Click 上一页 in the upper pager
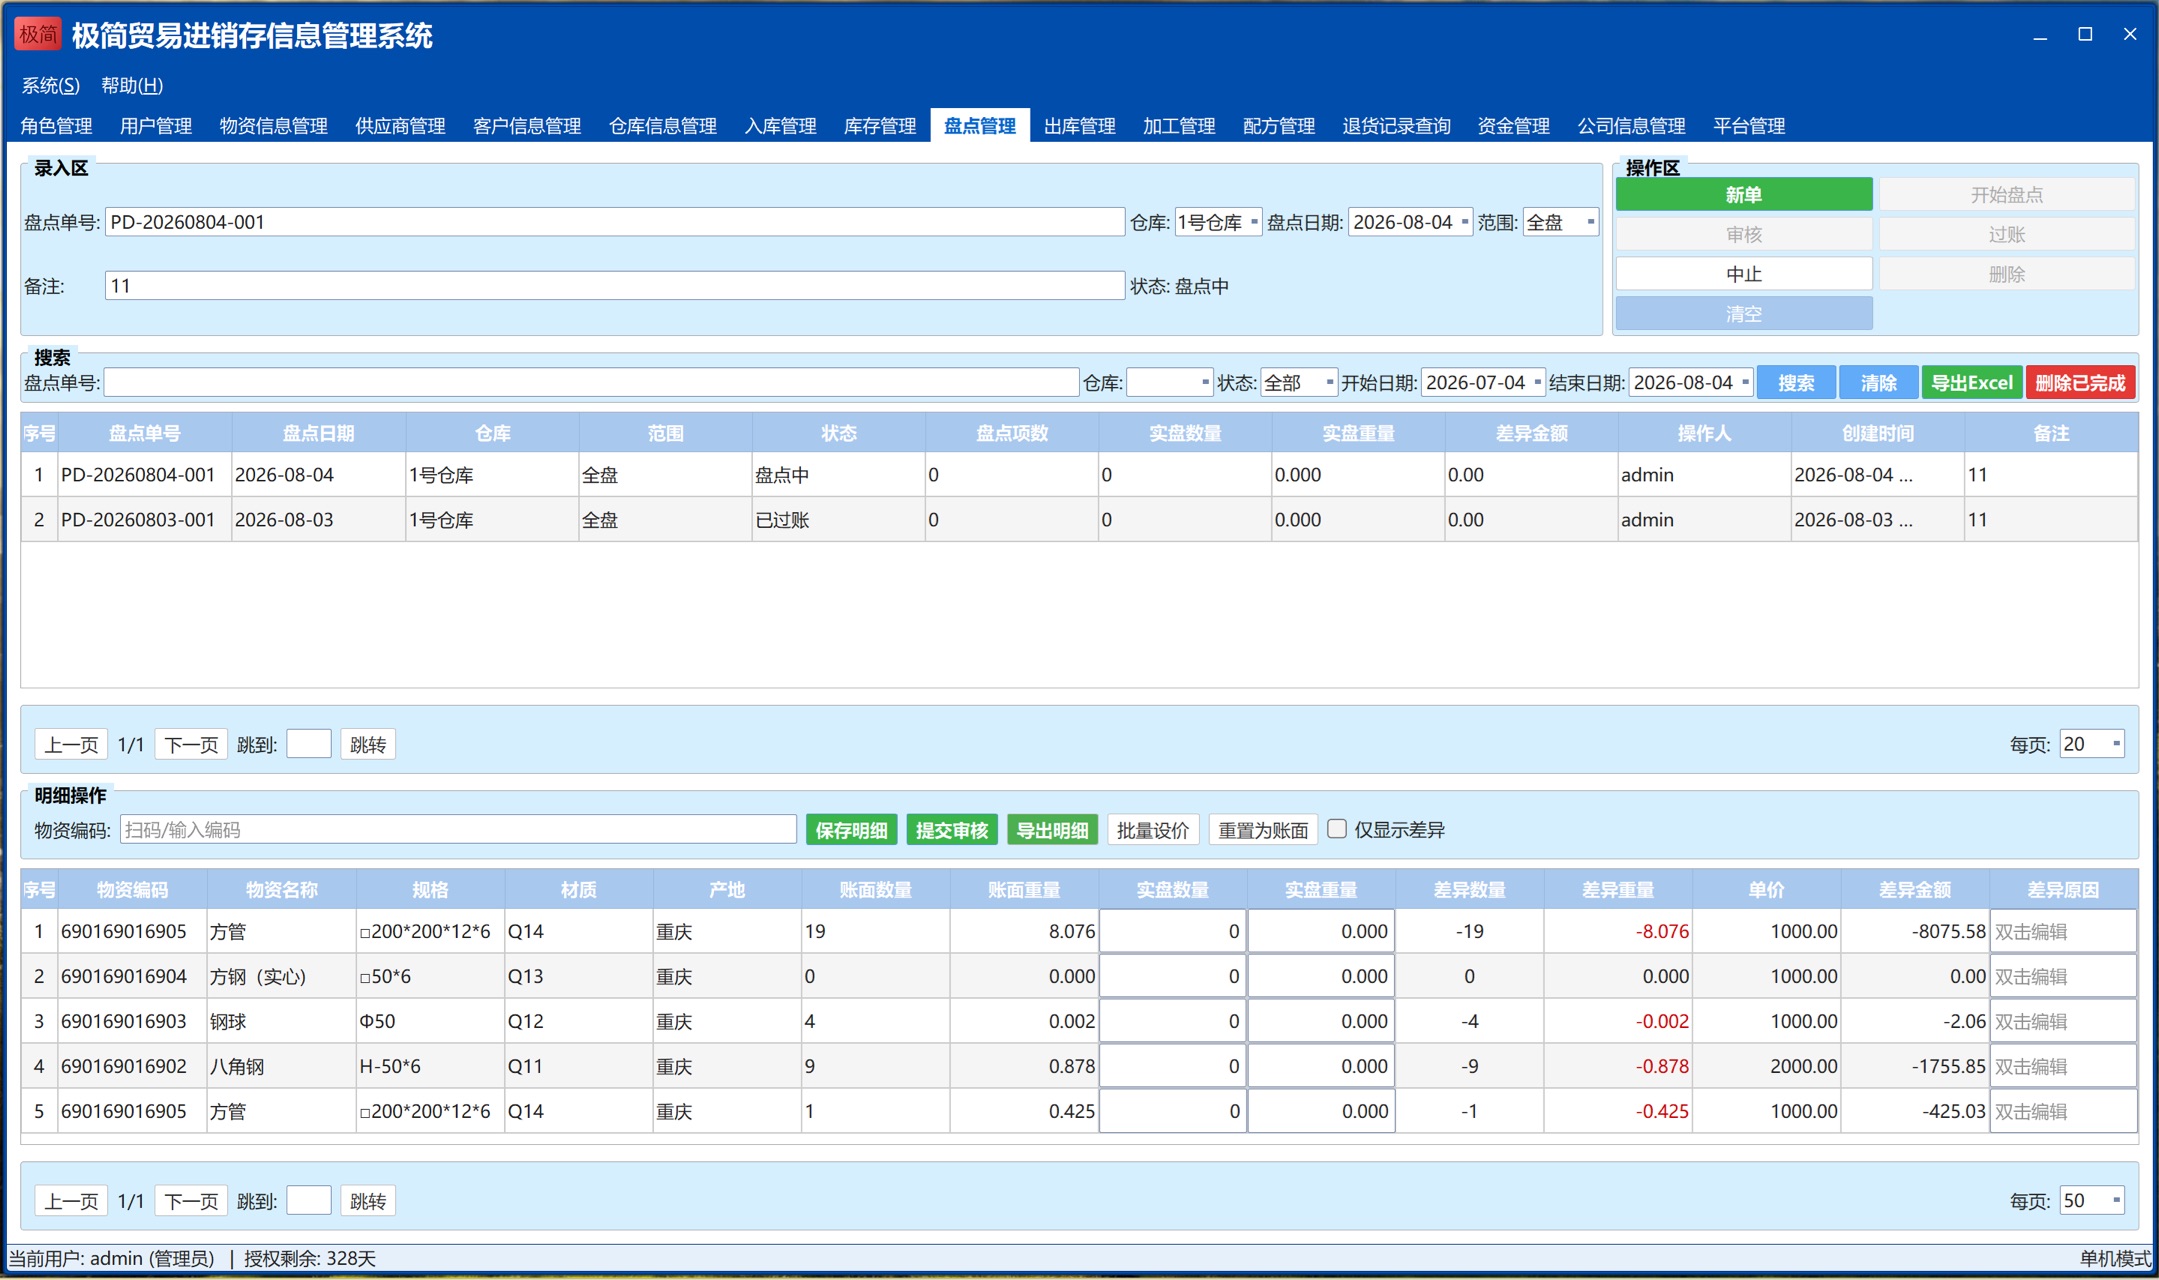Viewport: 2159px width, 1280px height. (71, 745)
